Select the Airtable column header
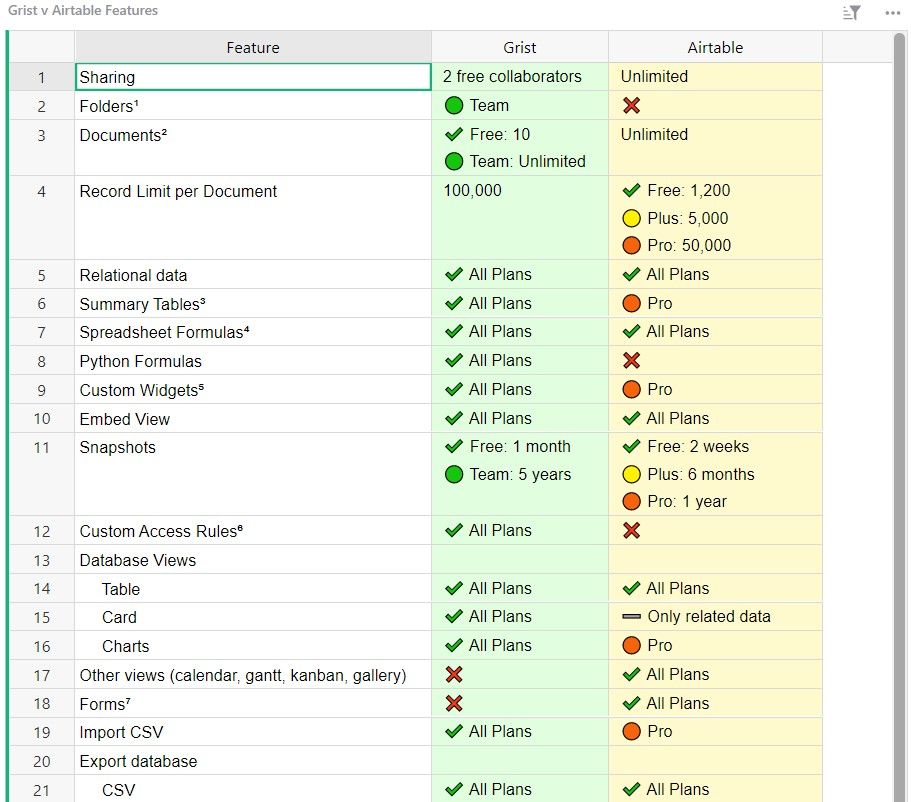The width and height of the screenshot is (911, 802). pyautogui.click(x=715, y=47)
